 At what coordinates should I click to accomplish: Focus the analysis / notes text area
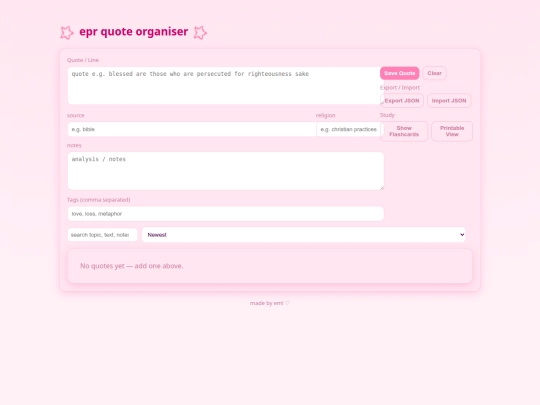226,171
